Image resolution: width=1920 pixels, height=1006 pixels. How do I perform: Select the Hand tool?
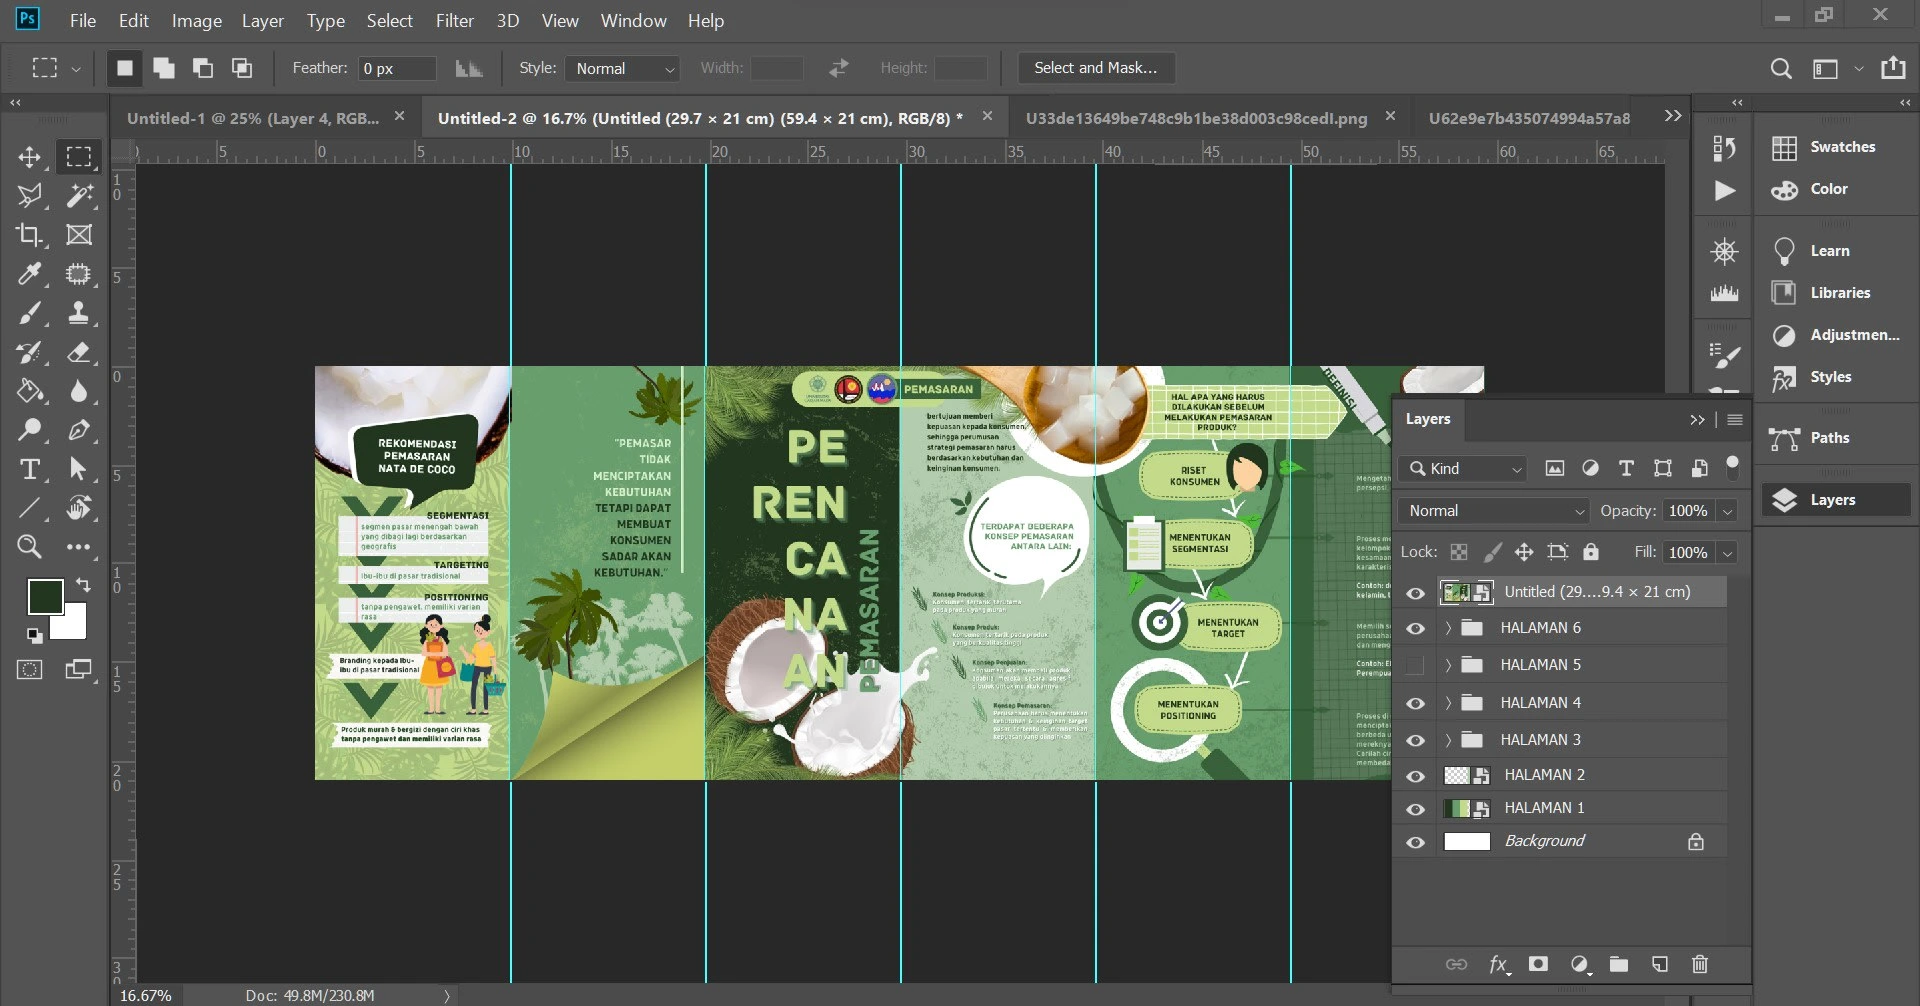[x=79, y=508]
